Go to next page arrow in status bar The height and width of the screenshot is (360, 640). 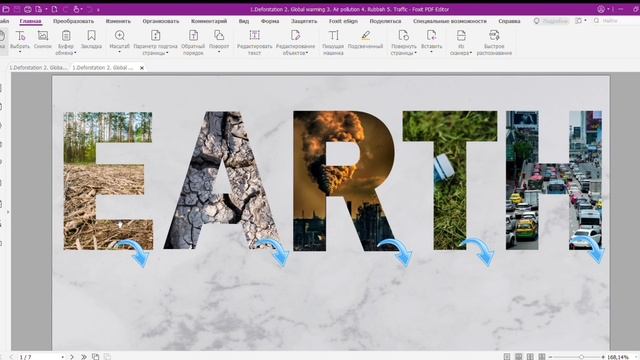72,357
